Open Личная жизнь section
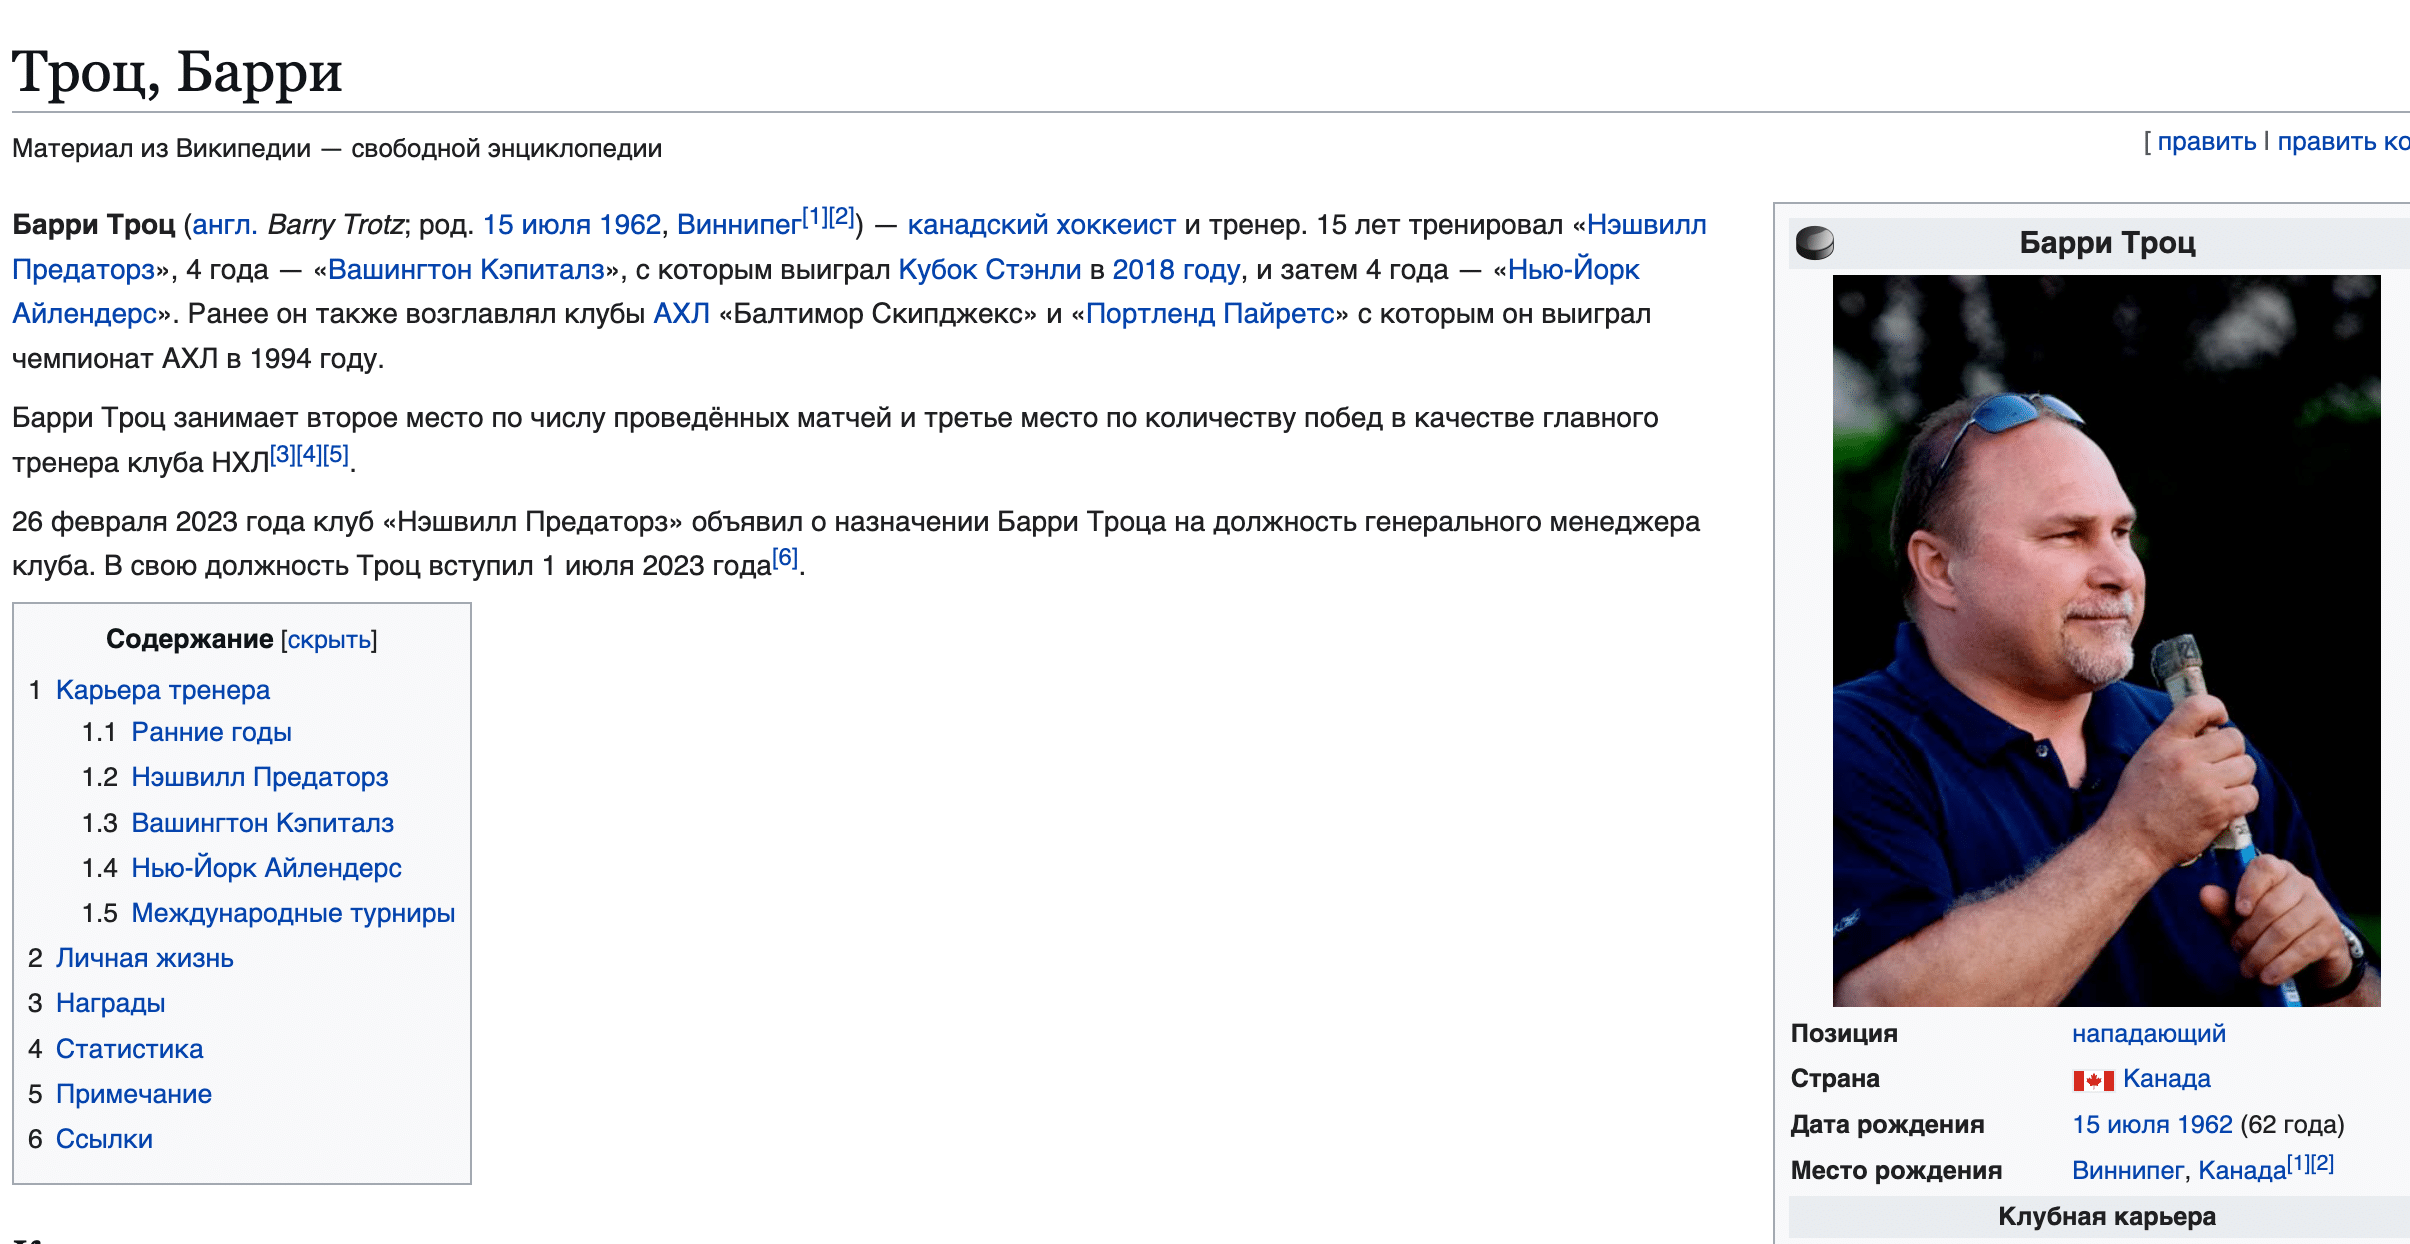The image size is (2410, 1244). click(144, 958)
